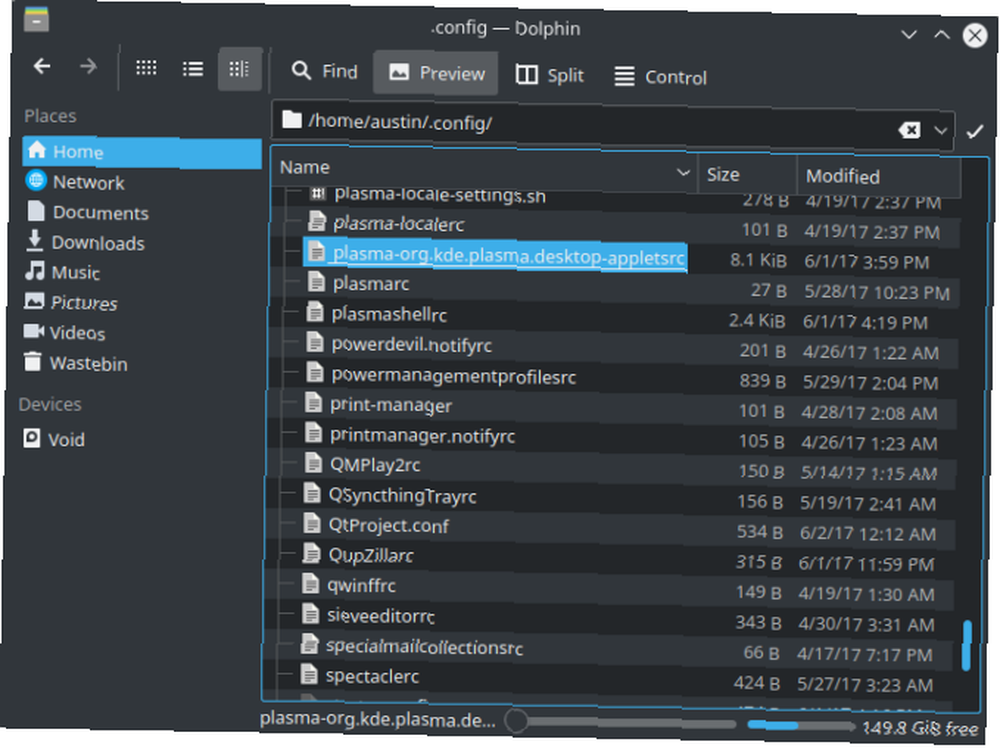Open Void device
The image size is (1000, 748).
tap(54, 439)
